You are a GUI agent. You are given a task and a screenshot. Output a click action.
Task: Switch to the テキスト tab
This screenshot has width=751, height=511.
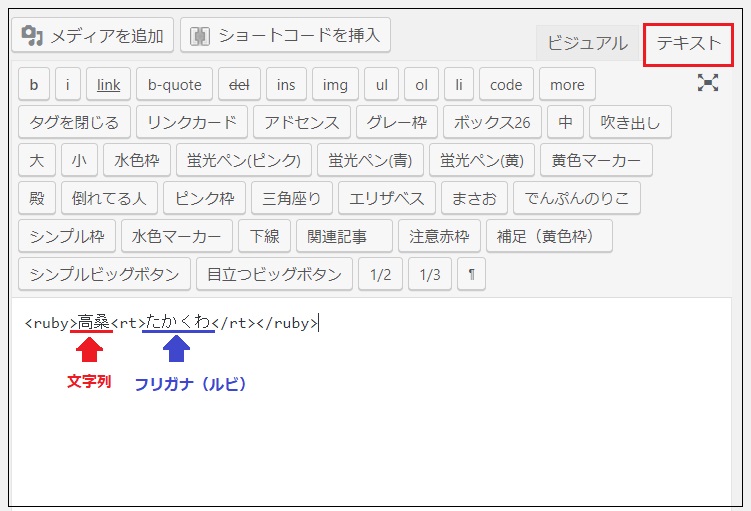(x=688, y=44)
